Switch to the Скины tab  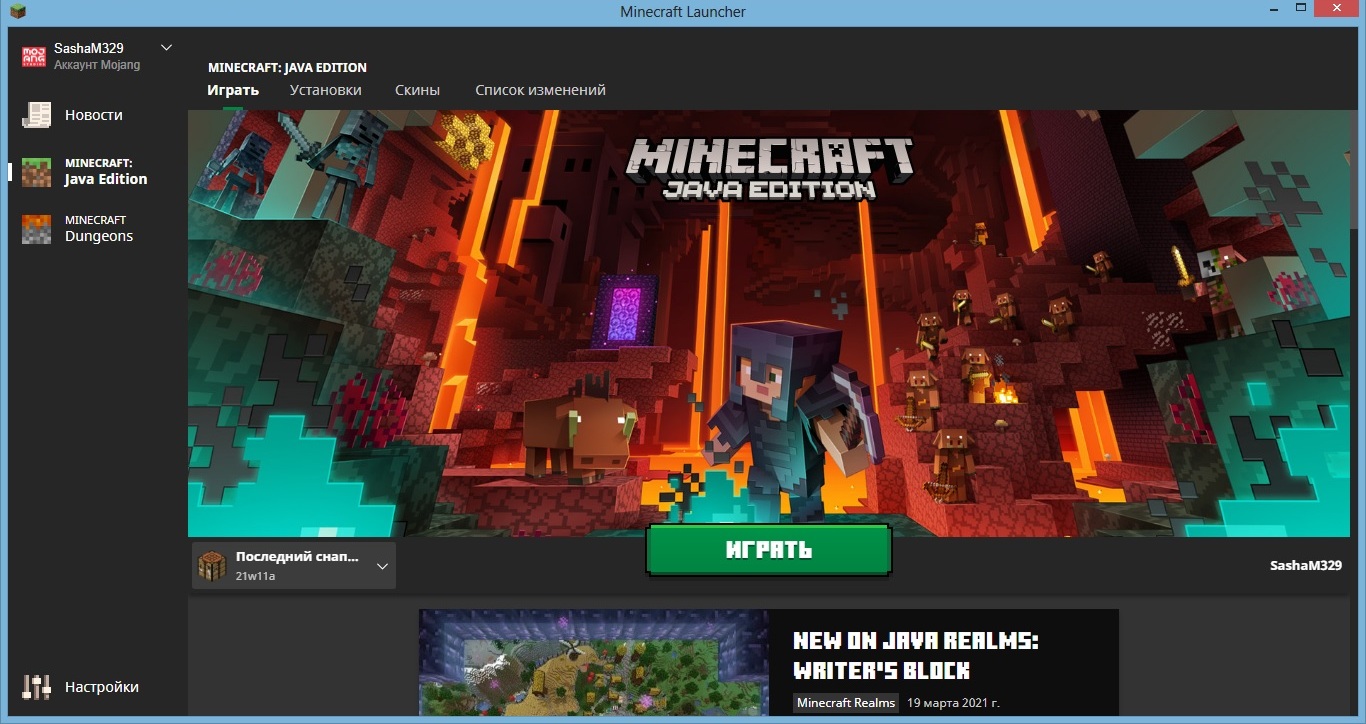tap(417, 90)
